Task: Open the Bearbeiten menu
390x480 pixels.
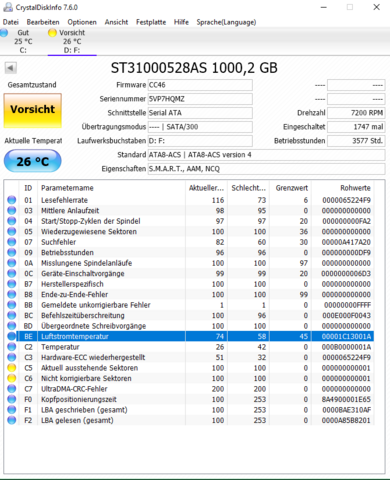Action: coord(43,22)
